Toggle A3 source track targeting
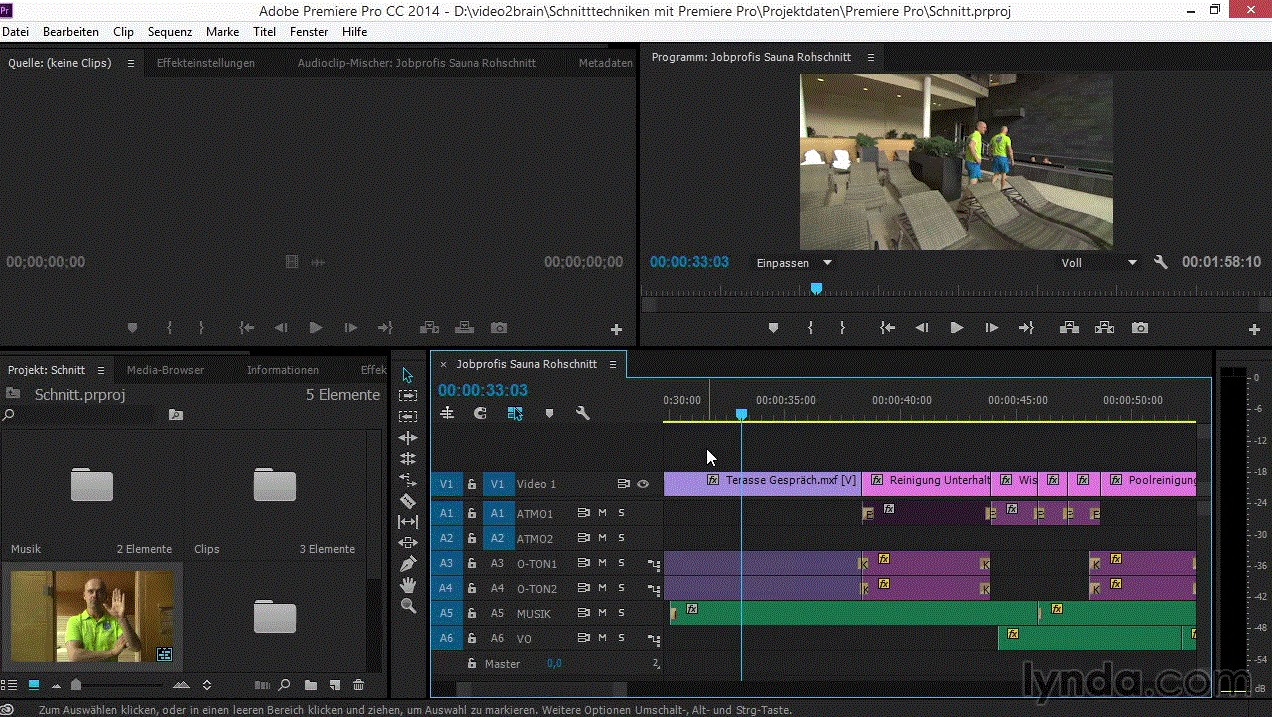 pyautogui.click(x=446, y=563)
